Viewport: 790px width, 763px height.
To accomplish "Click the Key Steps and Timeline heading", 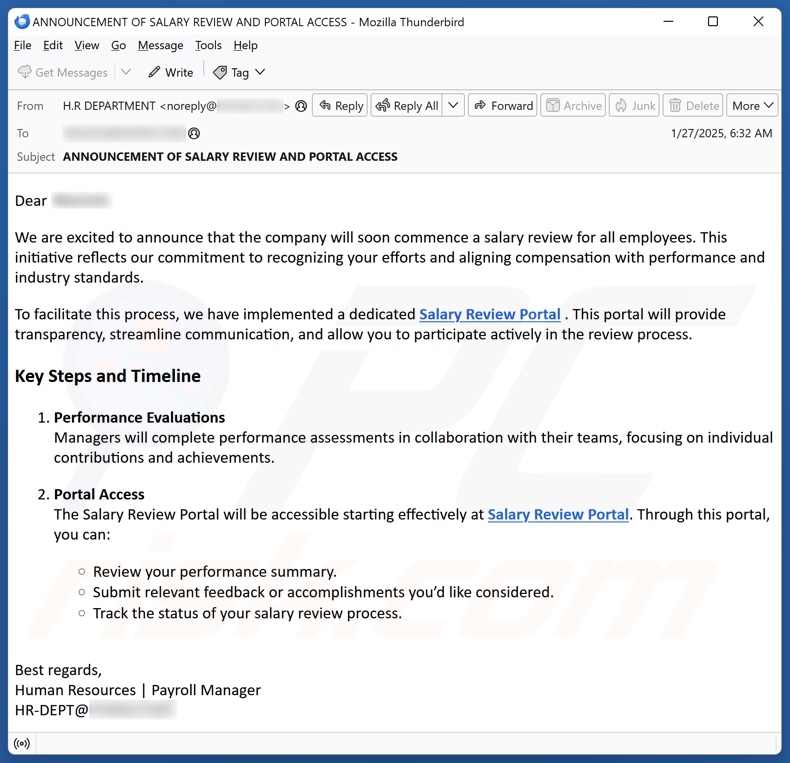I will (108, 376).
